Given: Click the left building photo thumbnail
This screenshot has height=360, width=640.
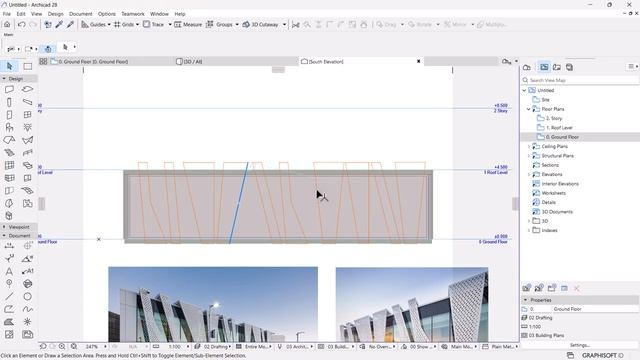Looking at the screenshot, I should (213, 304).
